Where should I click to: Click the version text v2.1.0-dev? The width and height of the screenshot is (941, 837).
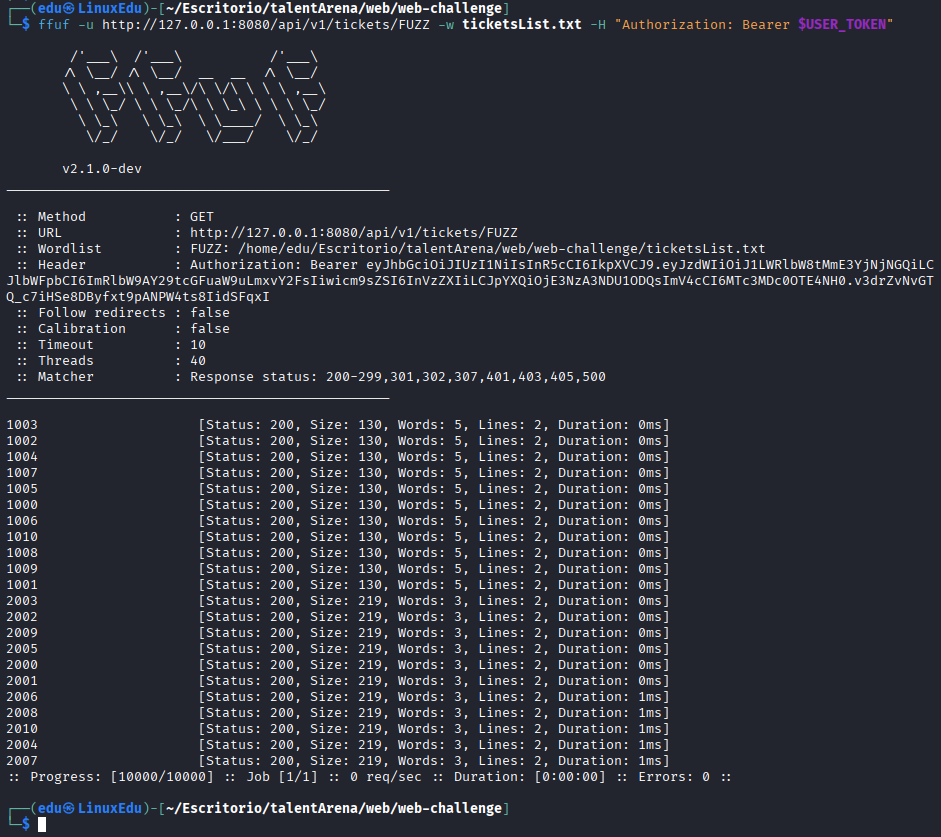click(x=102, y=169)
